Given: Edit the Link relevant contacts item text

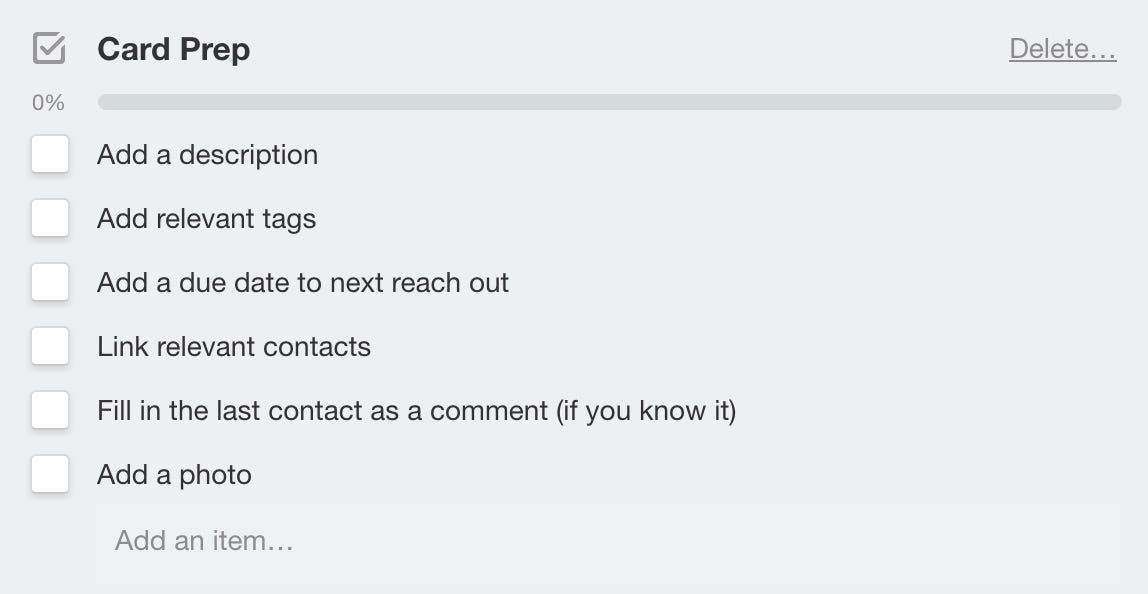Looking at the screenshot, I should (x=234, y=346).
